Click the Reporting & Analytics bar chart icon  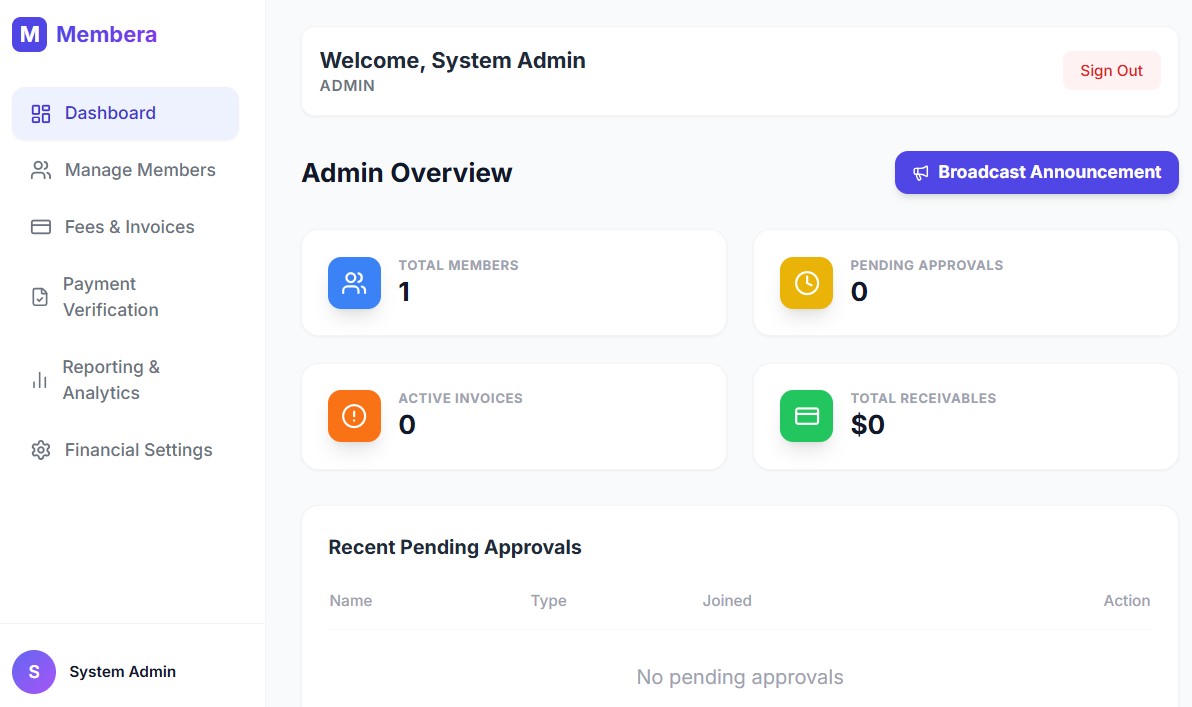click(40, 380)
